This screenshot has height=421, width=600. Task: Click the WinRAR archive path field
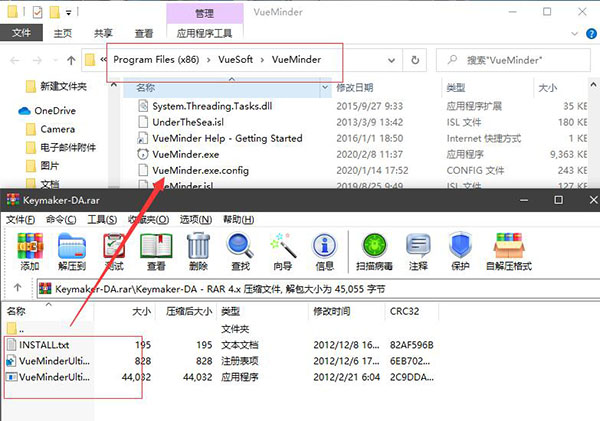pos(318,289)
